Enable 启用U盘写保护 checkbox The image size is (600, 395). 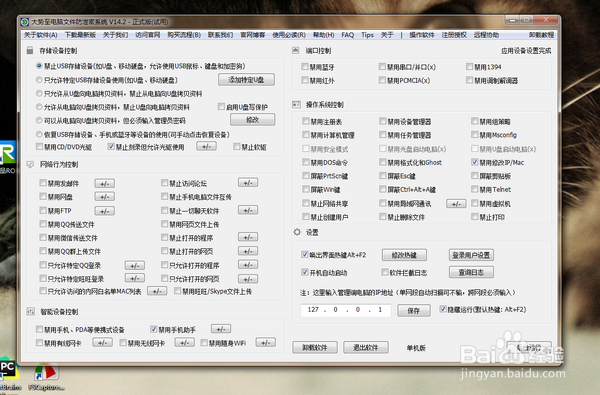click(x=221, y=106)
